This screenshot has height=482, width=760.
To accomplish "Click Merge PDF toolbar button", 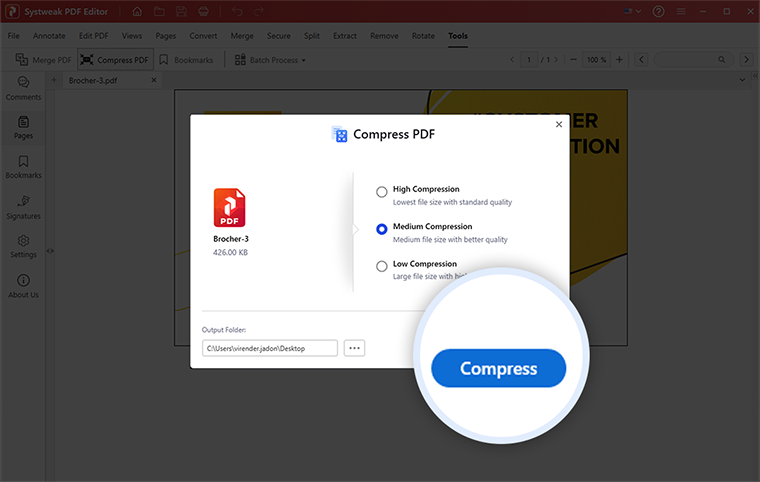I will click(x=43, y=60).
